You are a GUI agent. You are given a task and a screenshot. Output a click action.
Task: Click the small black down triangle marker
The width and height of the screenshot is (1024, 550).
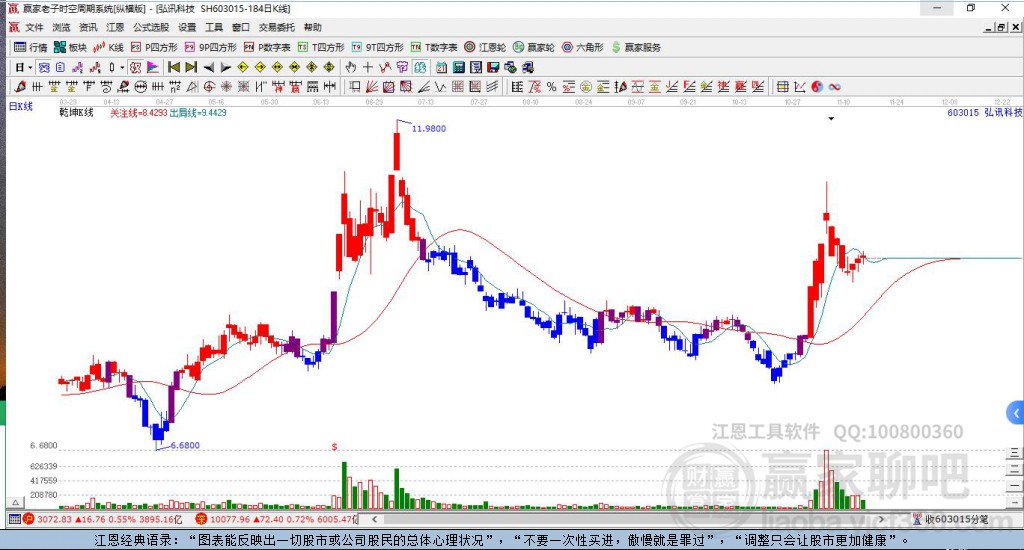pyautogui.click(x=831, y=119)
